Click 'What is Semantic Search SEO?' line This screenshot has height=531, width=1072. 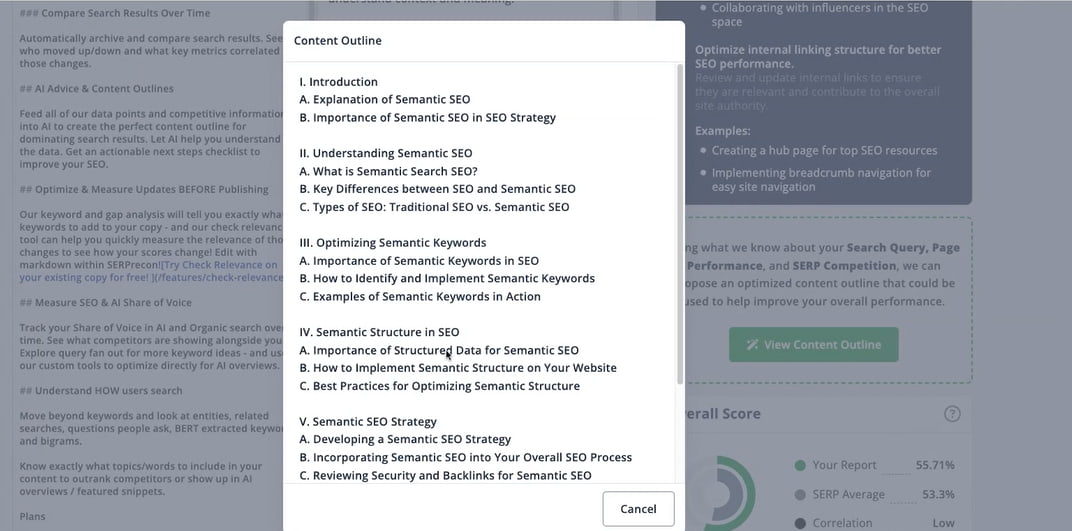[x=388, y=171]
